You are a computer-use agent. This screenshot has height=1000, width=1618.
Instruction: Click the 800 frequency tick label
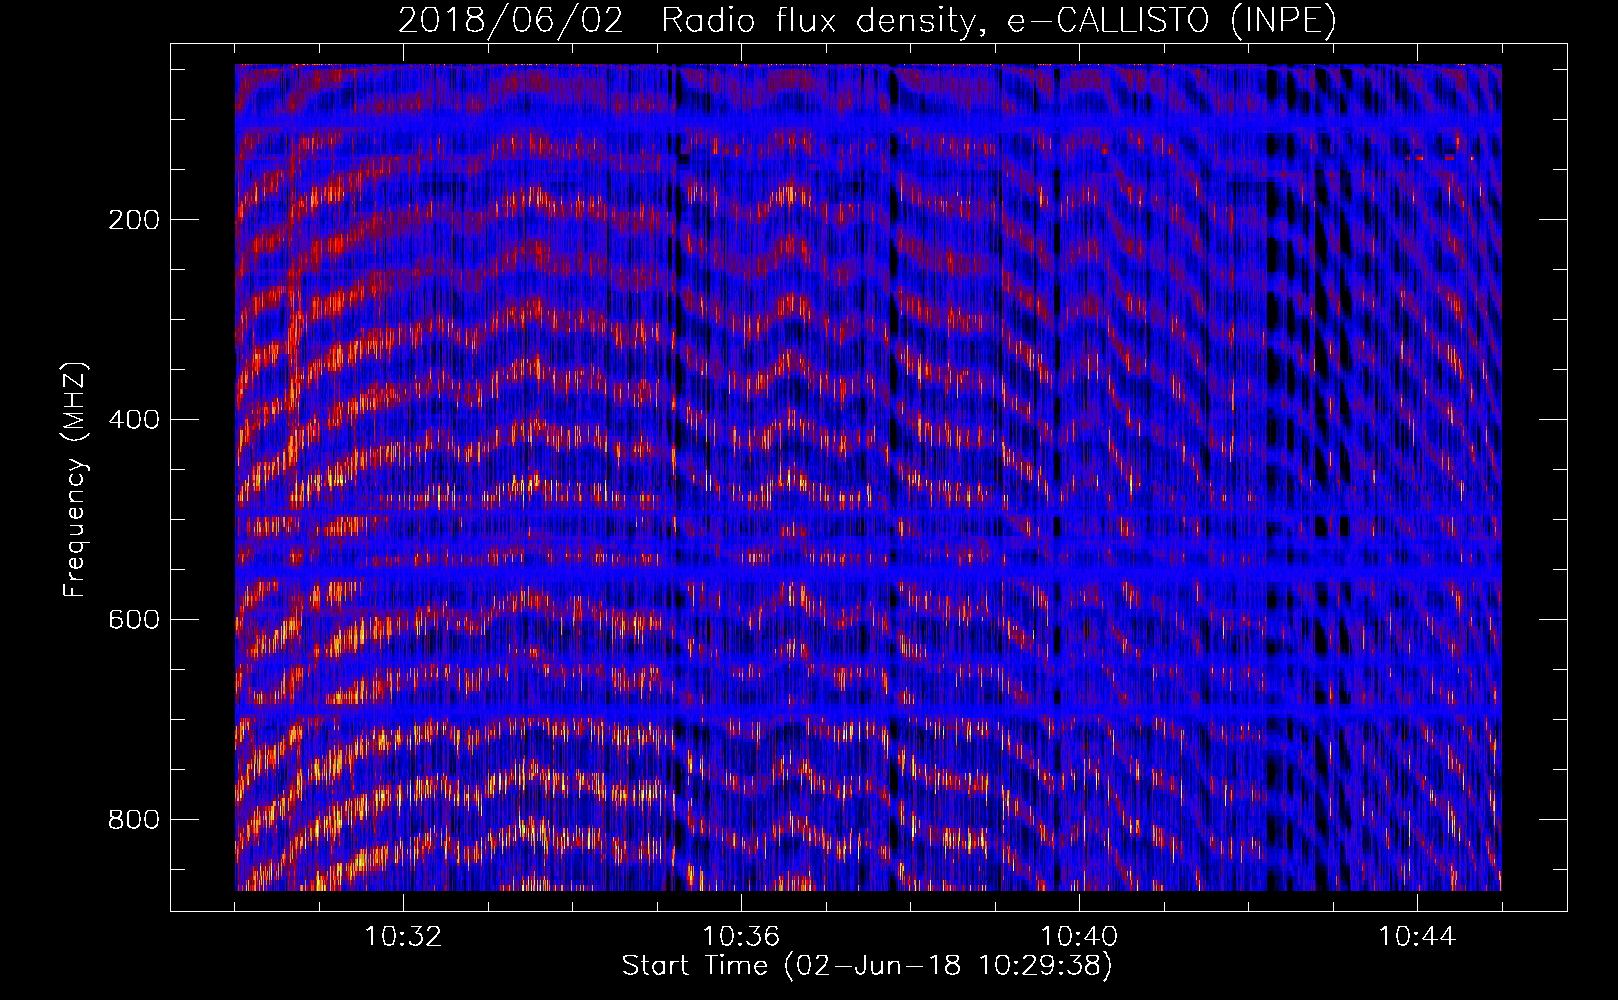[x=134, y=820]
